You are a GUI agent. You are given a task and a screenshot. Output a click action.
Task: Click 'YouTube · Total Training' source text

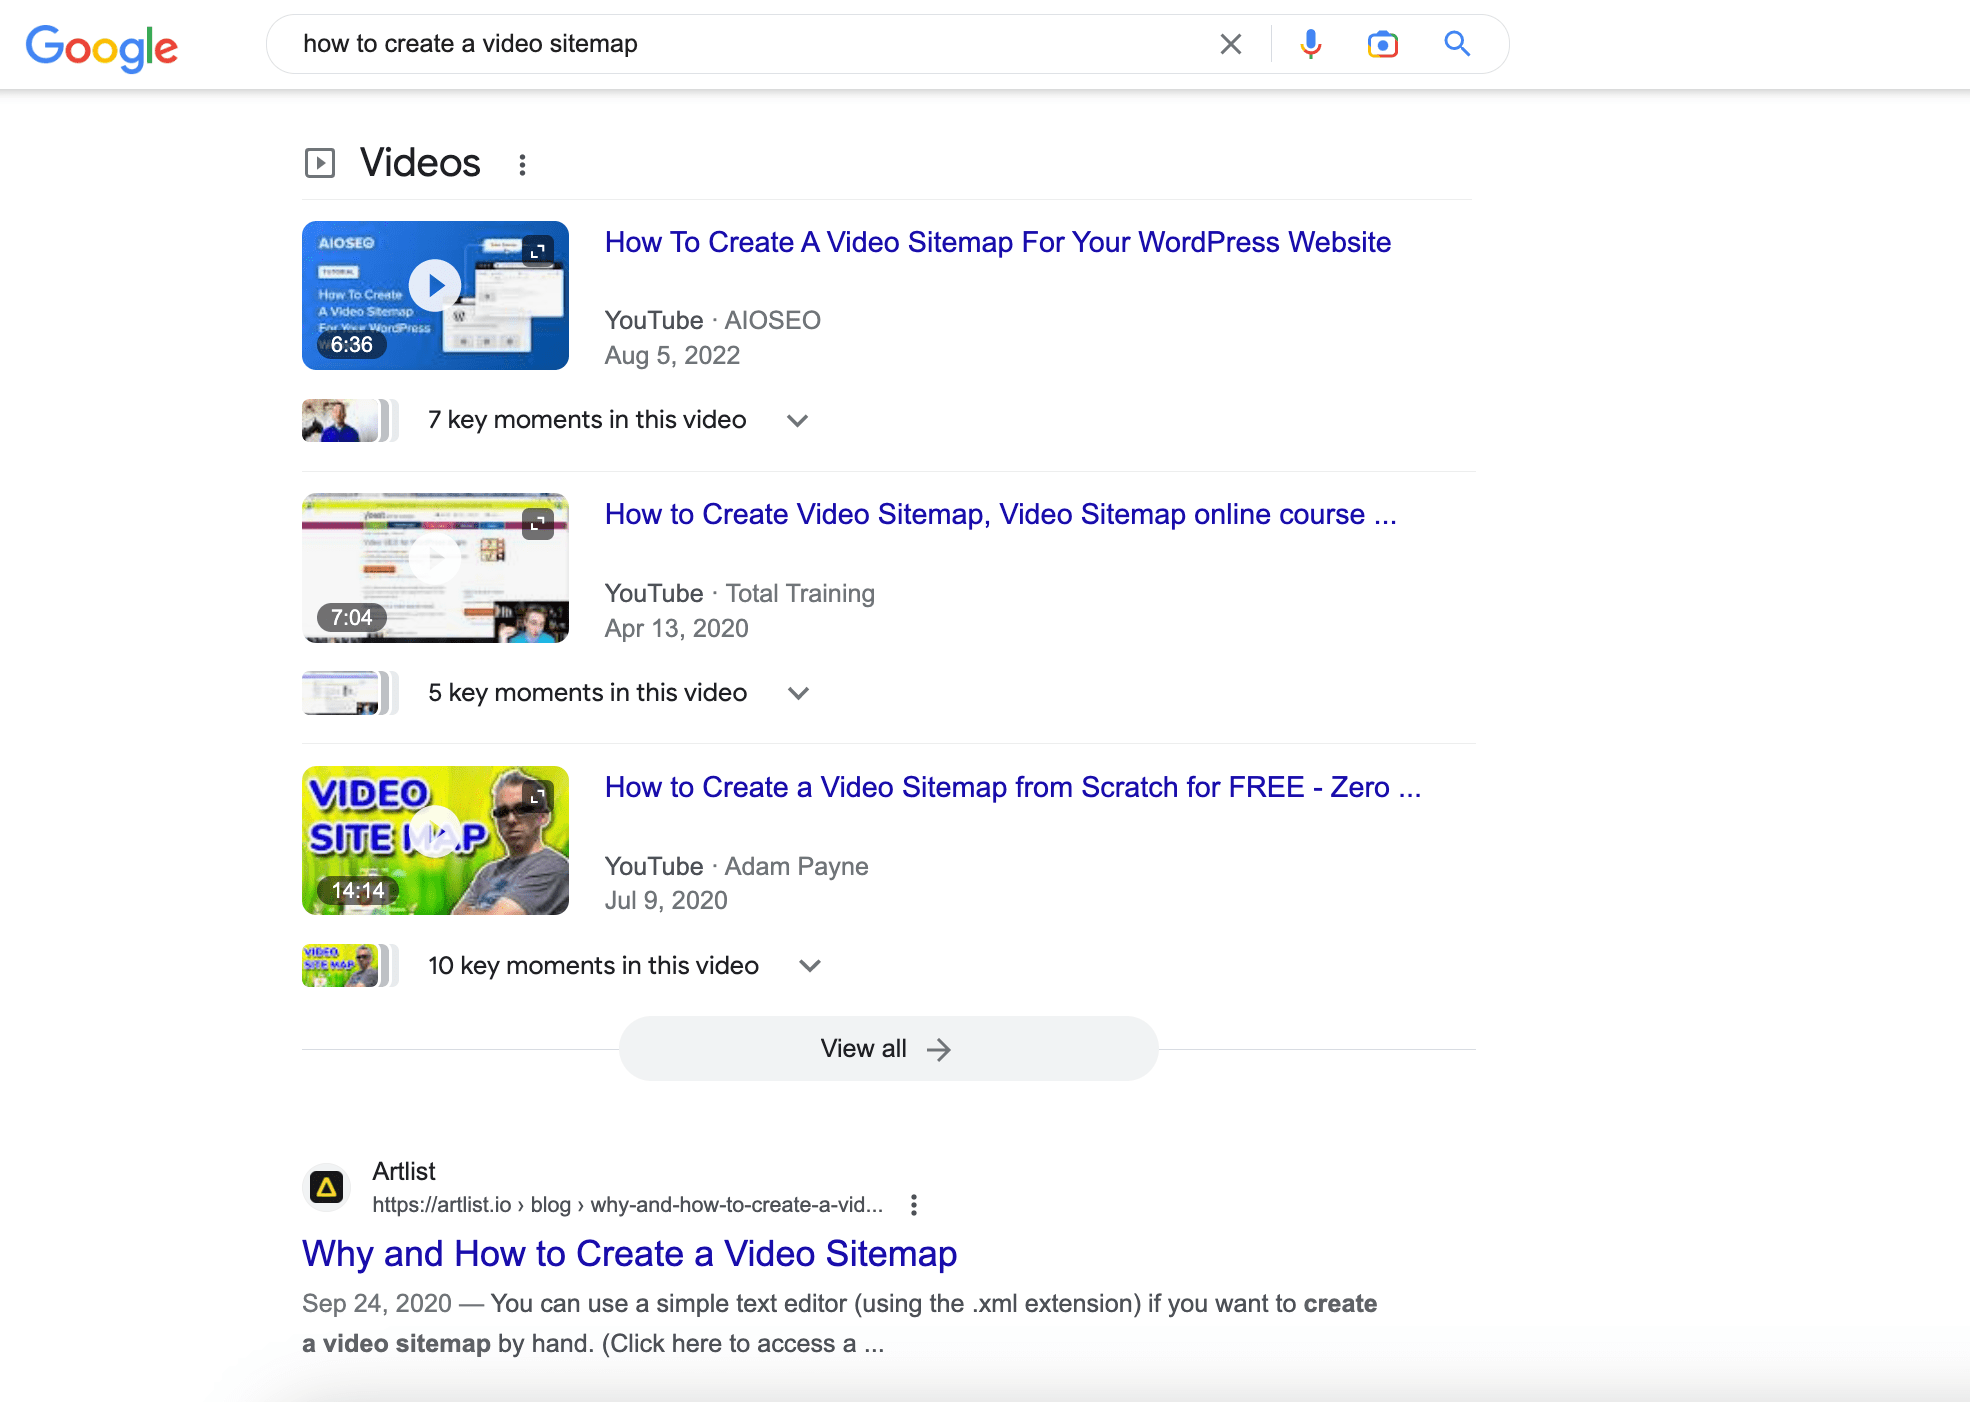click(x=740, y=593)
